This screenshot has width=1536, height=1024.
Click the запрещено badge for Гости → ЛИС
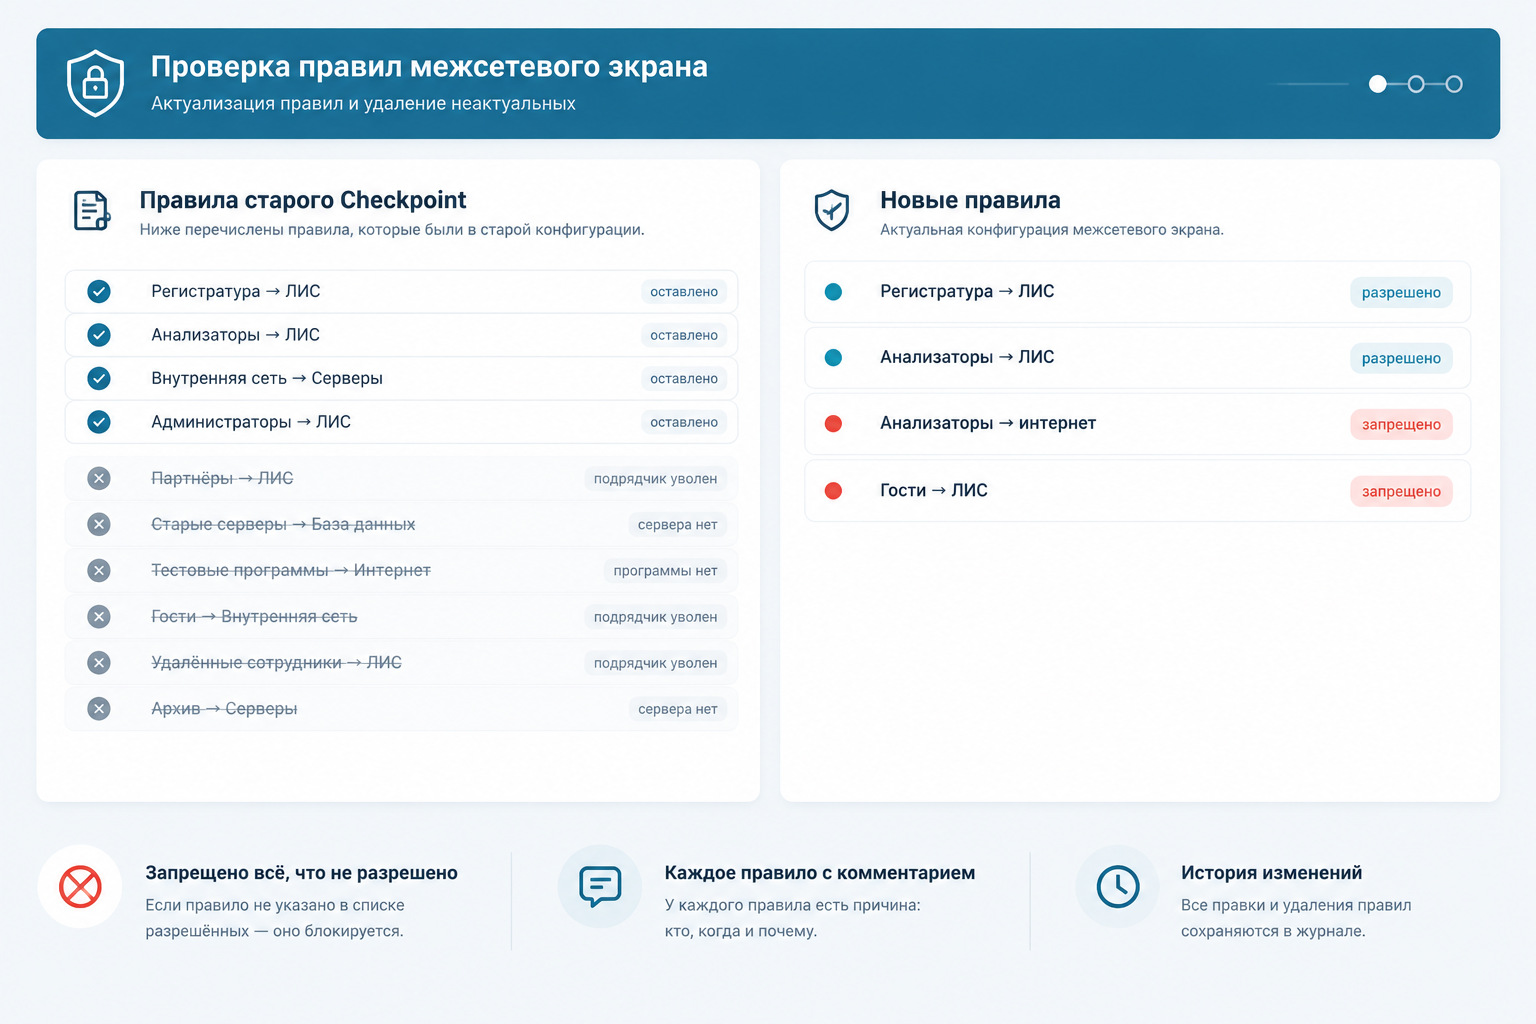tap(1401, 491)
